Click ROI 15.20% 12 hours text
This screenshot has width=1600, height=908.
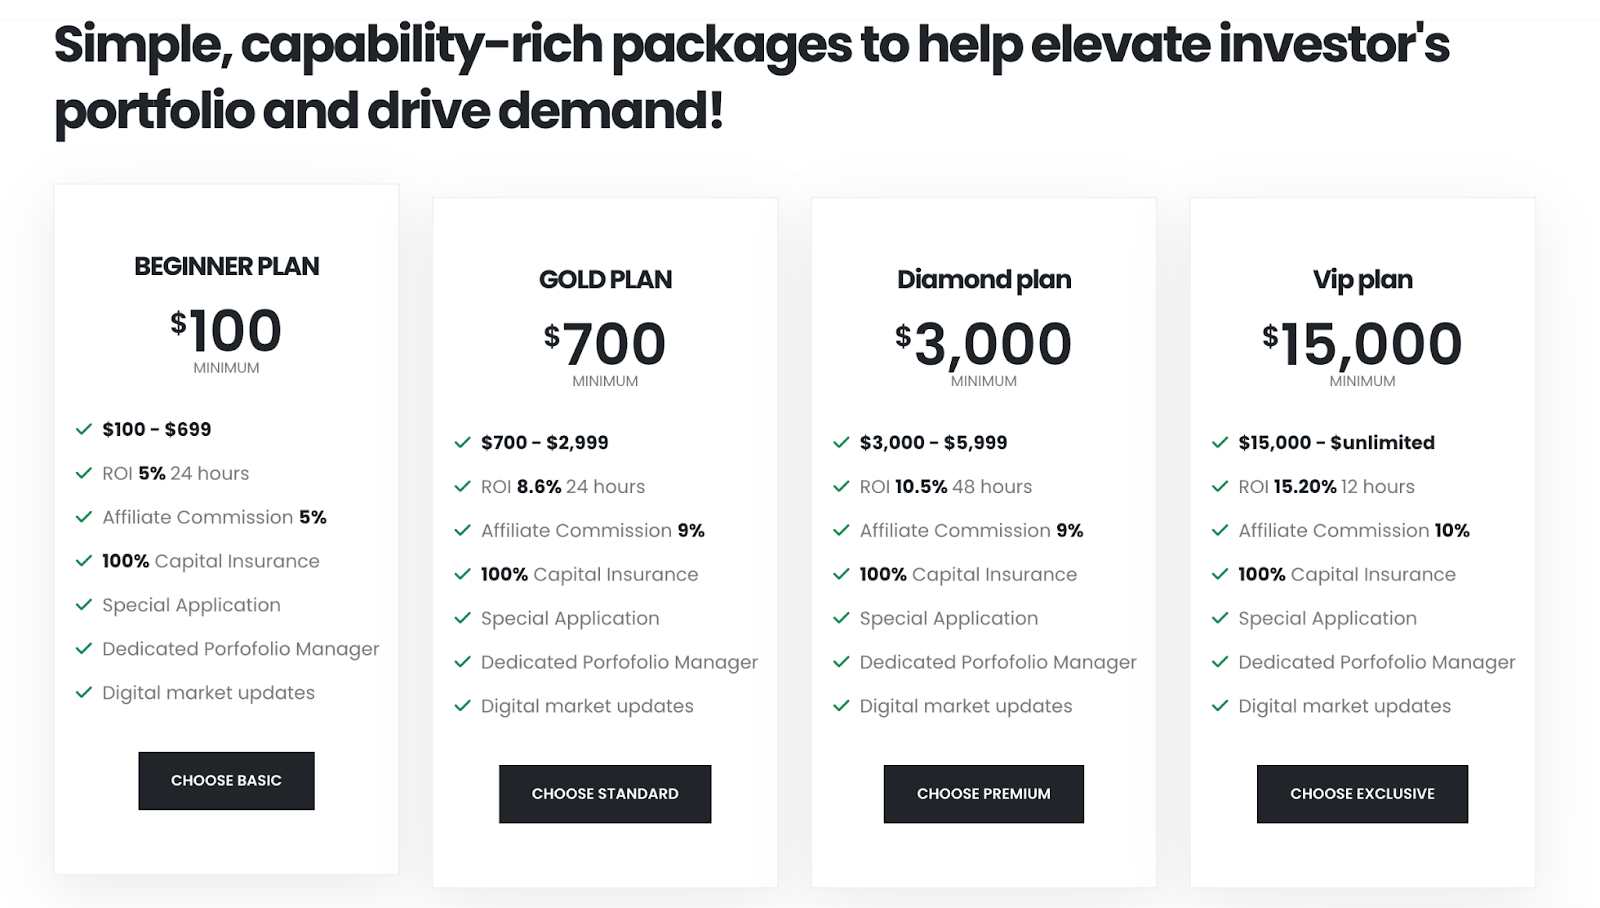[1326, 486]
